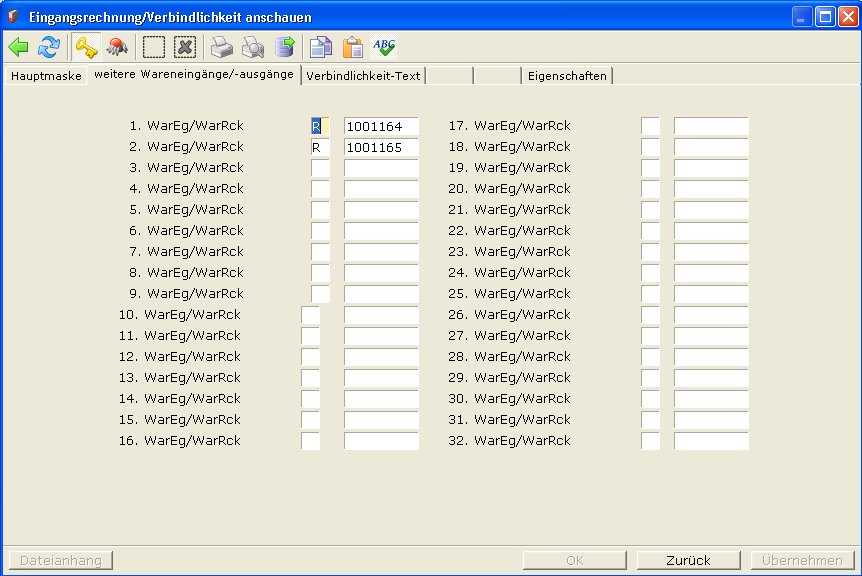Open the Verbindlichkeit-Text tab

(x=363, y=76)
